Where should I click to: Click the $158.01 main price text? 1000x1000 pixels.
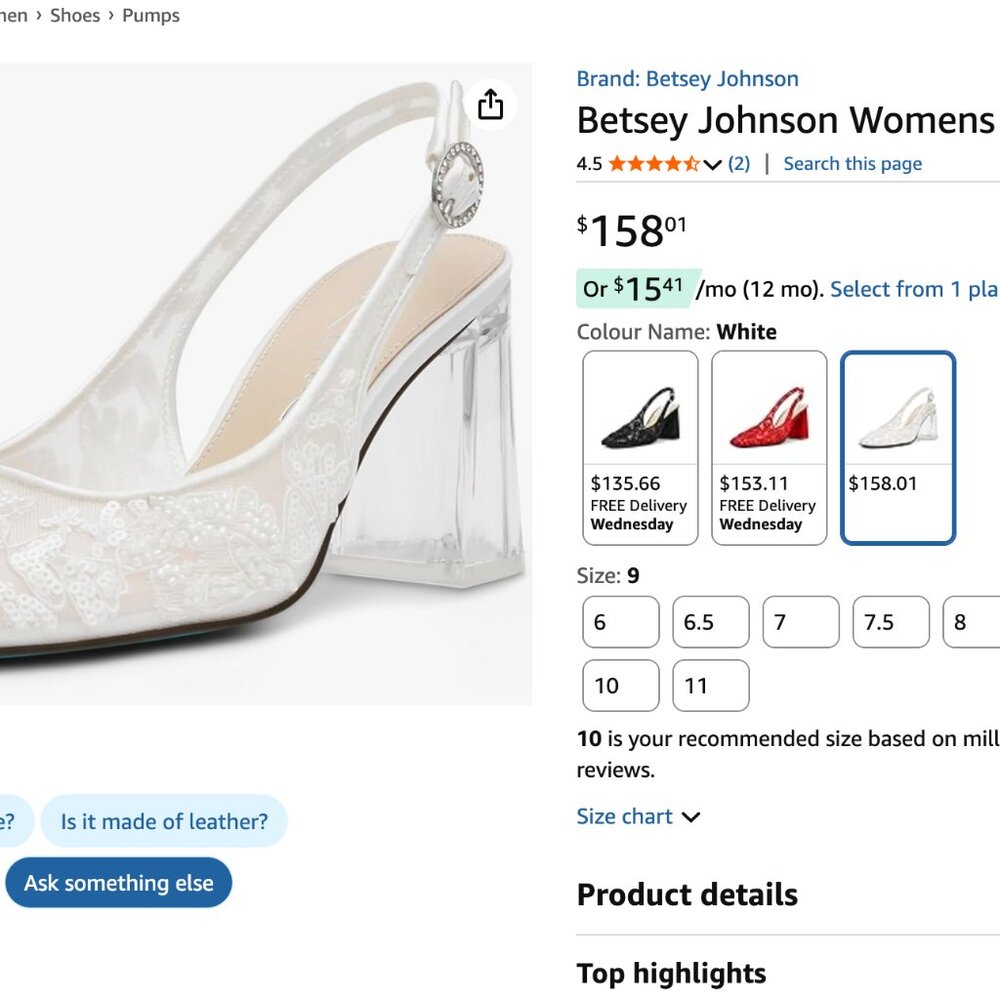(x=631, y=230)
